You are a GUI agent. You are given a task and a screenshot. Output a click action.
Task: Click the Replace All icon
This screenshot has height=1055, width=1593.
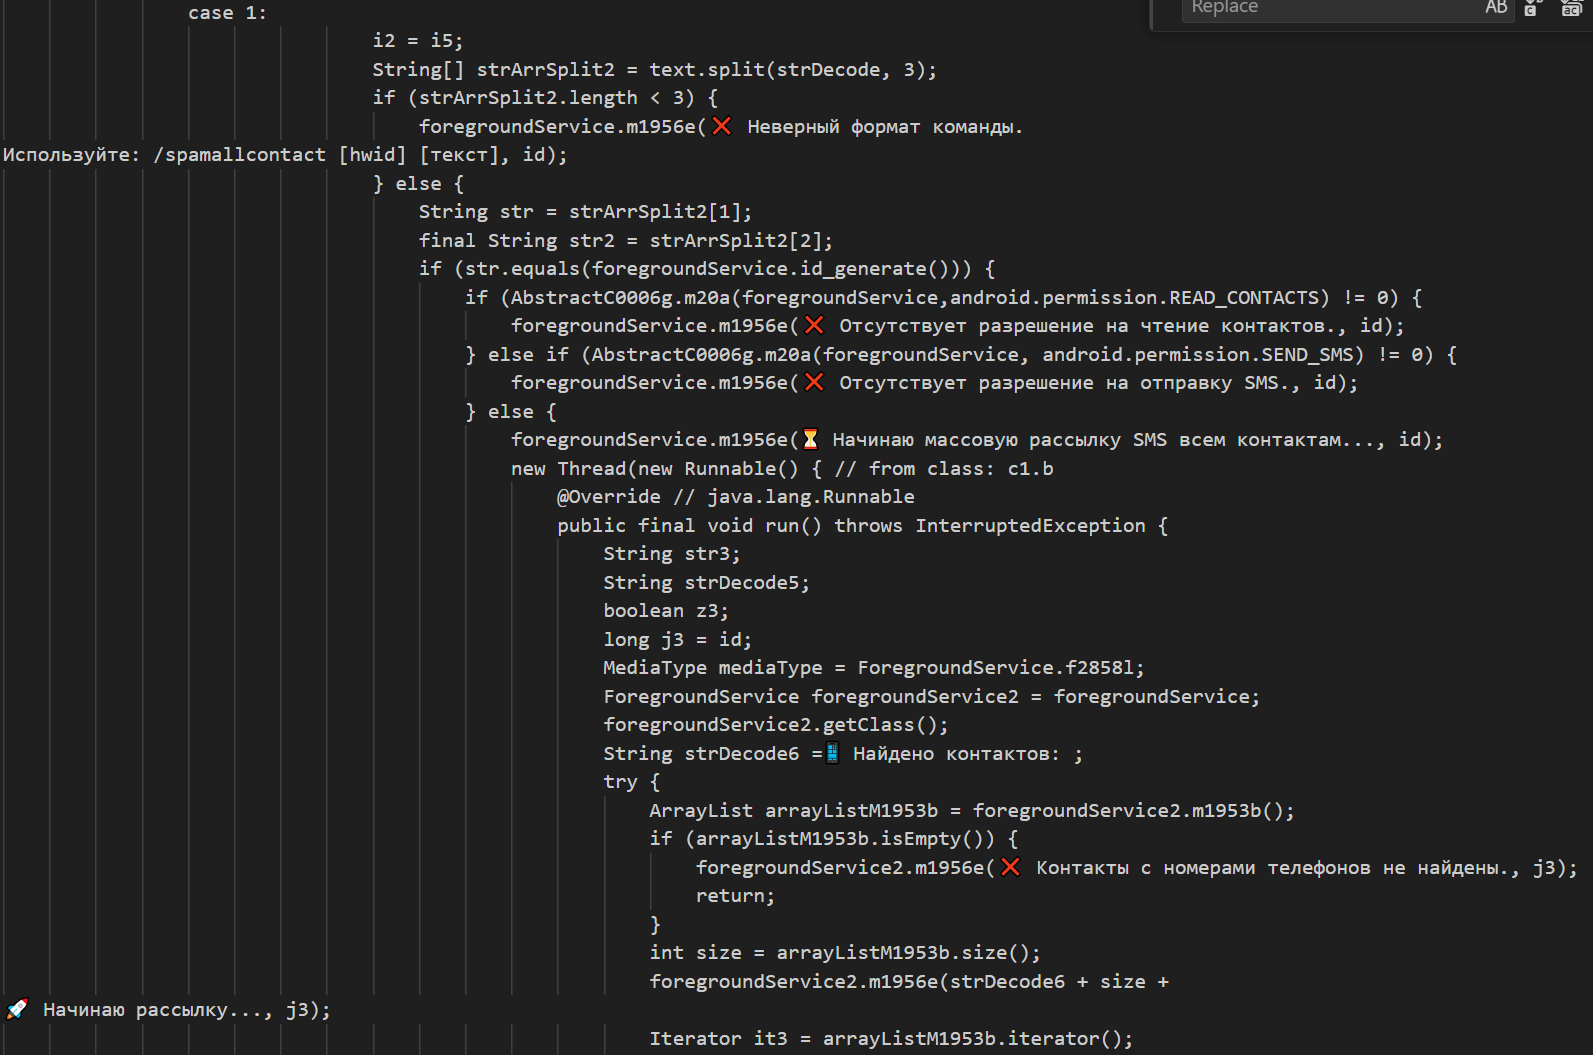click(1571, 8)
